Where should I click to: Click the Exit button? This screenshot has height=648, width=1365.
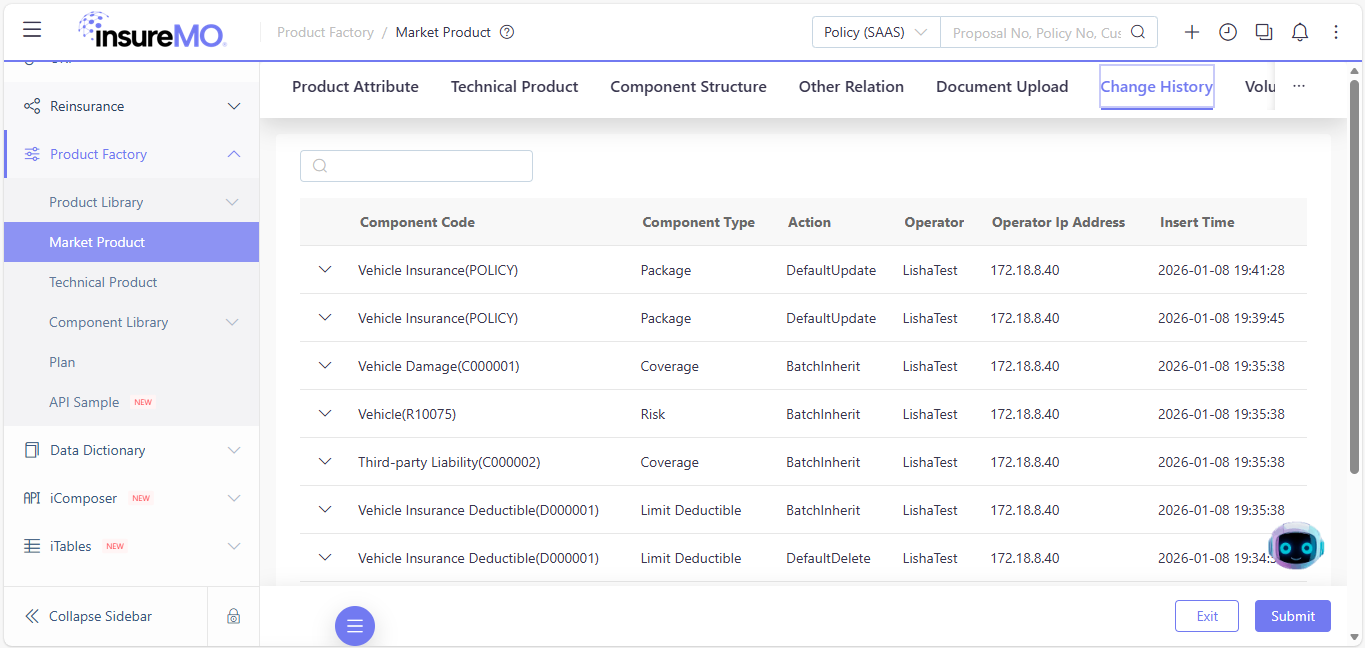[1207, 616]
